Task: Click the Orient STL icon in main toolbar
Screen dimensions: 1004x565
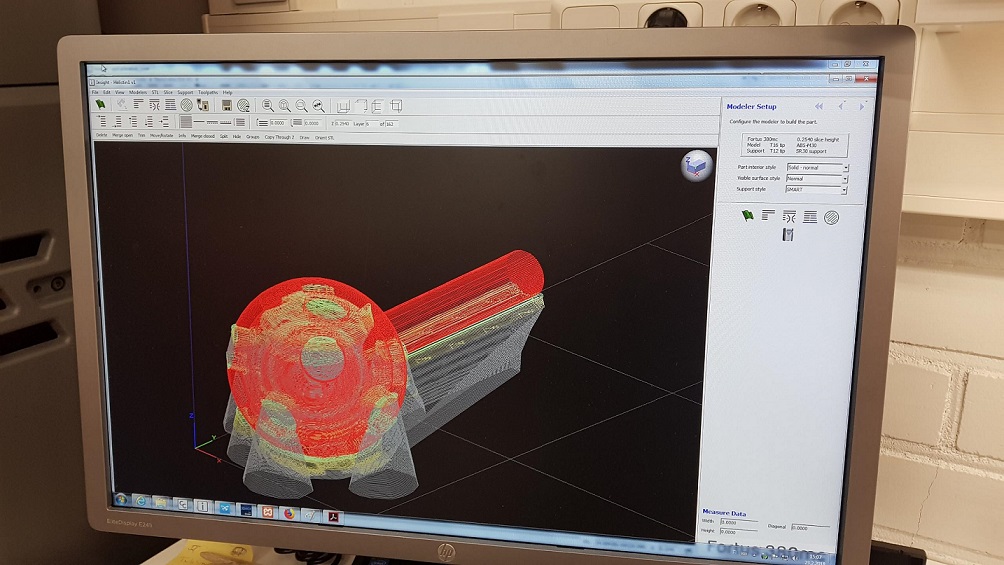Action: (122, 104)
